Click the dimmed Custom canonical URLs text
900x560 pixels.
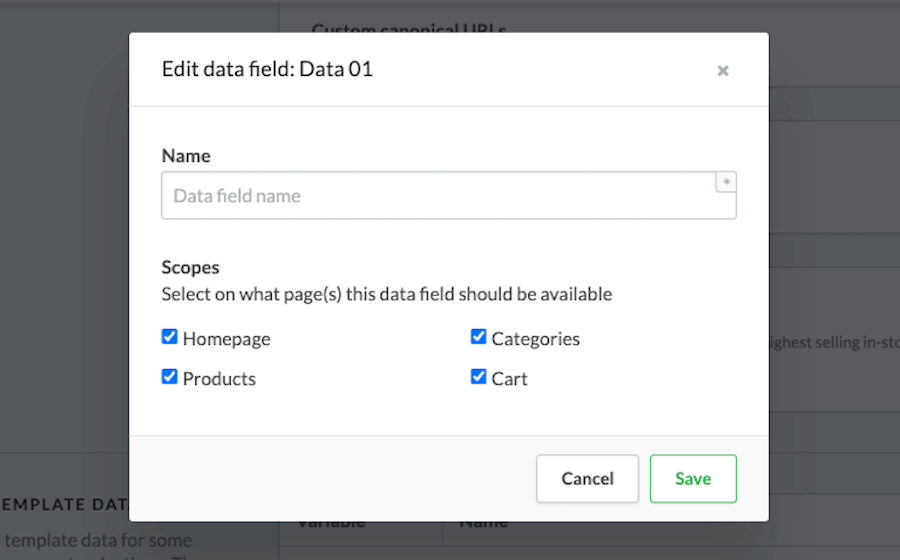tap(408, 27)
